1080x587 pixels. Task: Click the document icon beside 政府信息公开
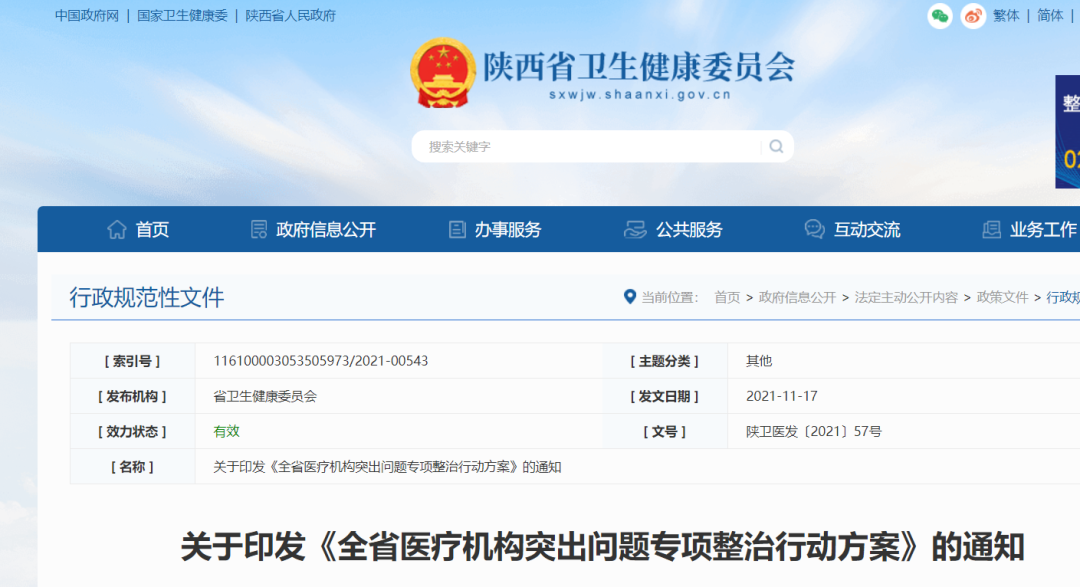point(259,230)
